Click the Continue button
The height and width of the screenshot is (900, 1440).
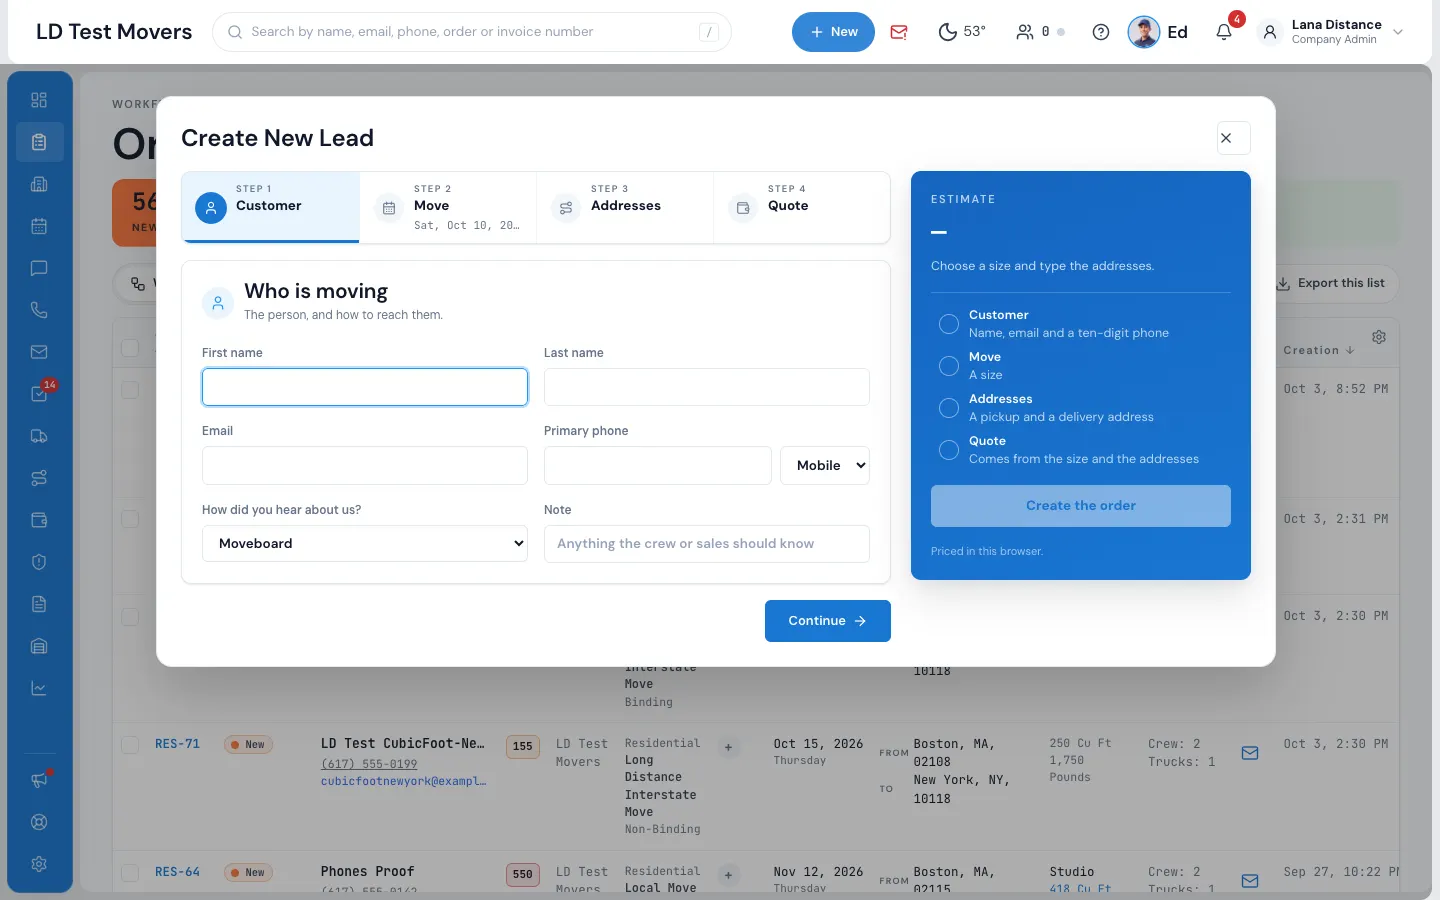click(x=828, y=621)
